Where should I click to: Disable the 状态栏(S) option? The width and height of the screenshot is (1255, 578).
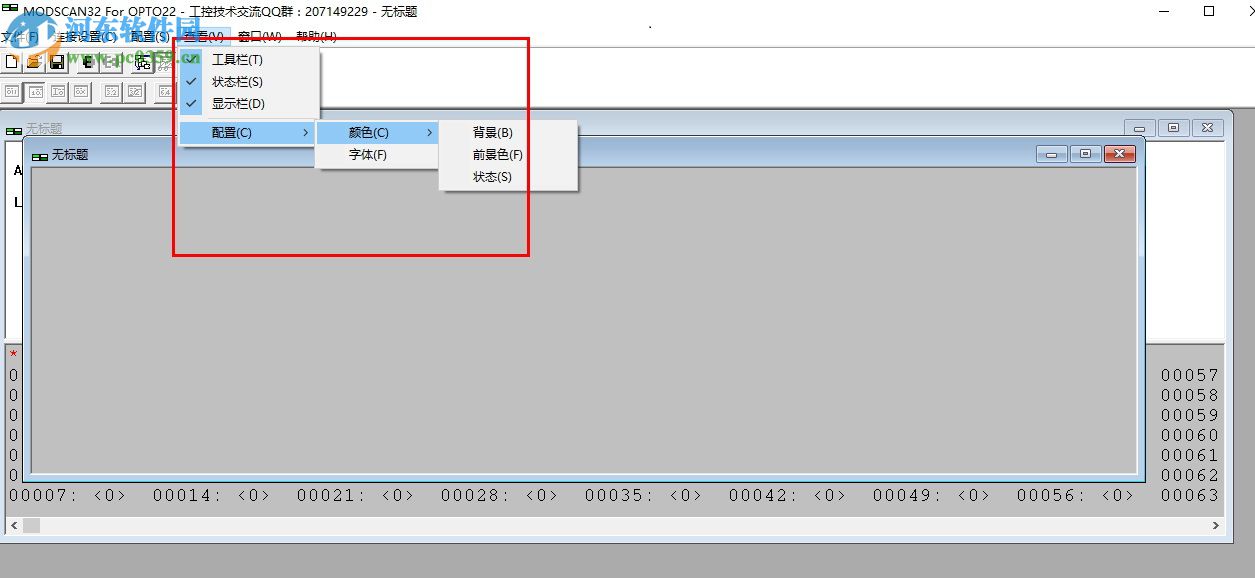click(236, 81)
